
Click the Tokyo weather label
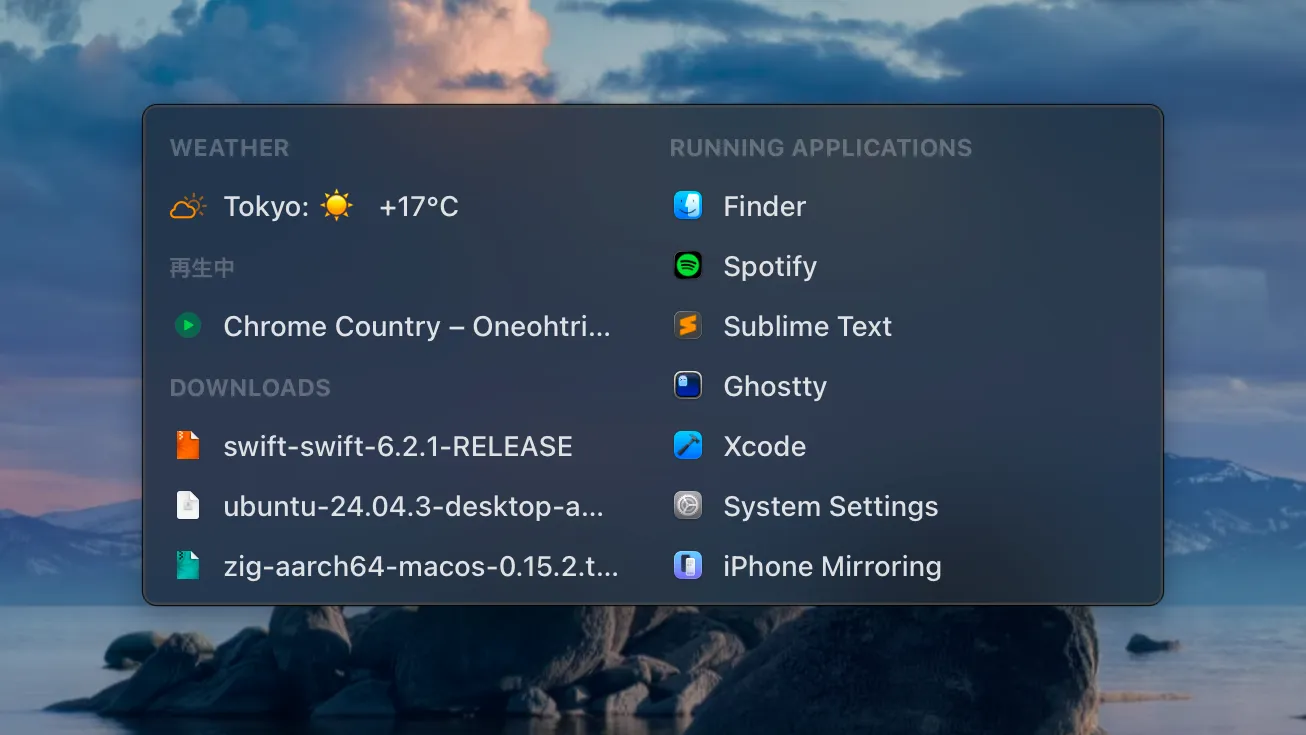click(x=266, y=207)
